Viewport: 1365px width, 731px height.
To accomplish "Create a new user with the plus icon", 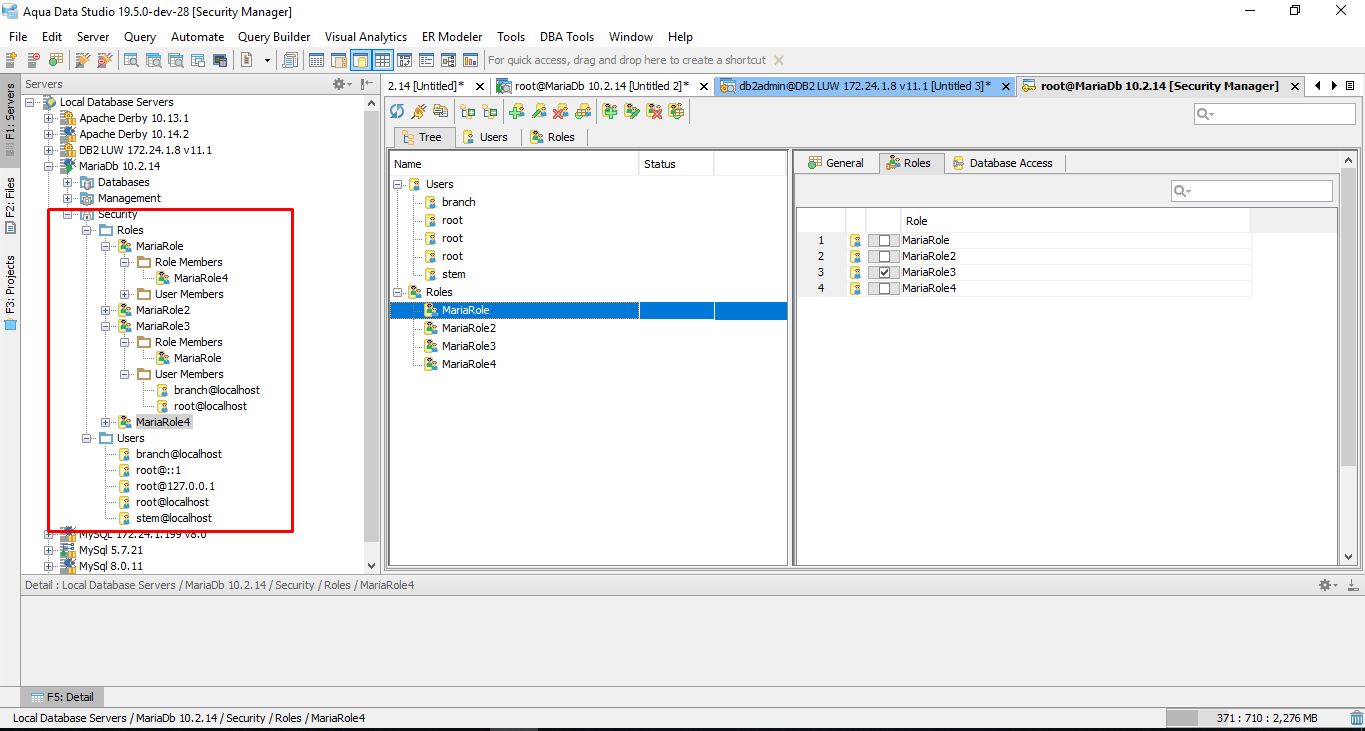I will pyautogui.click(x=516, y=111).
